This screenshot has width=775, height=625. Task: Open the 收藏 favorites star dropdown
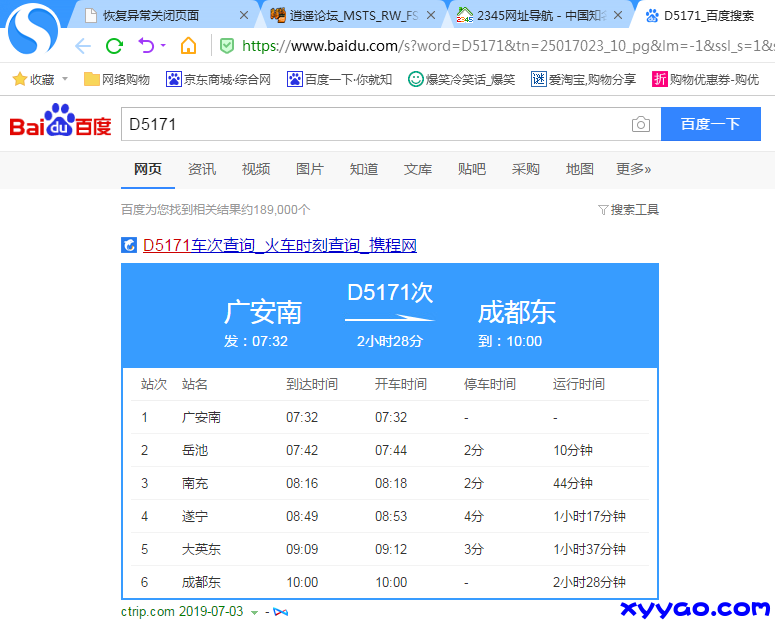pos(41,79)
